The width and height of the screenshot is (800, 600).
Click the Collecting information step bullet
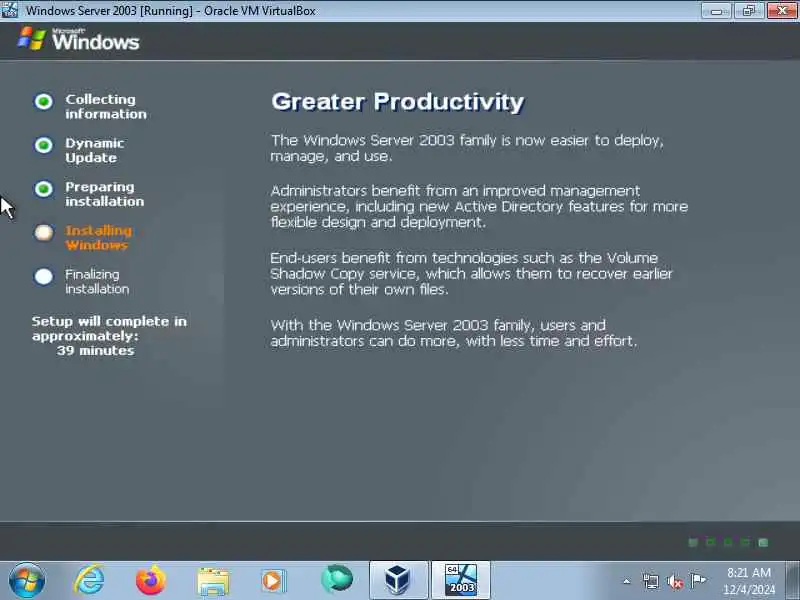[x=43, y=101]
